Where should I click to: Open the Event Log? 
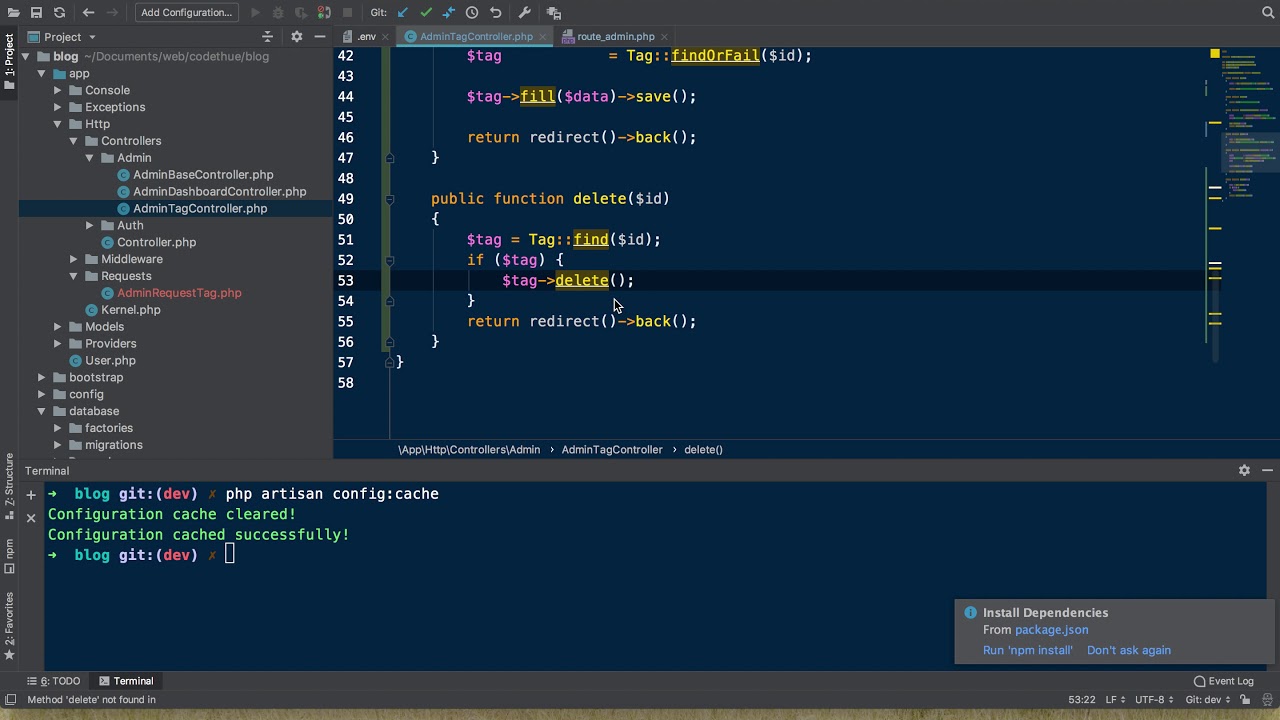pos(1223,681)
